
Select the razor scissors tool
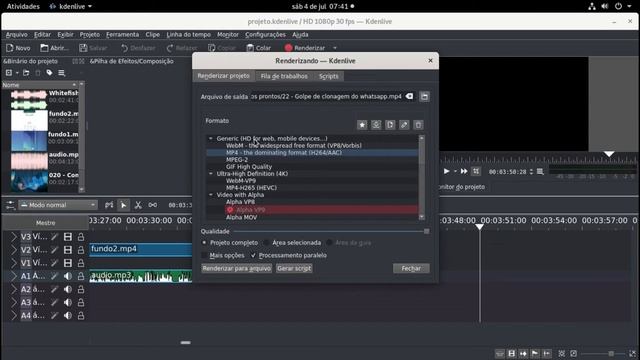pyautogui.click(x=138, y=205)
